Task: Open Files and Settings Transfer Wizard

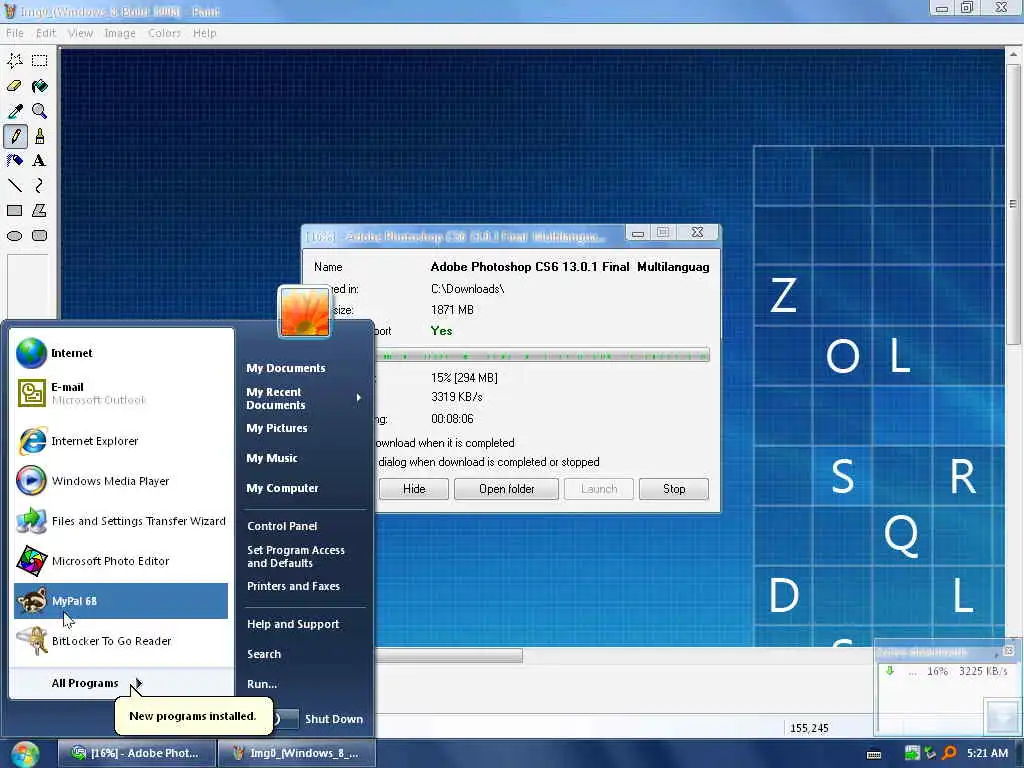Action: 121,521
